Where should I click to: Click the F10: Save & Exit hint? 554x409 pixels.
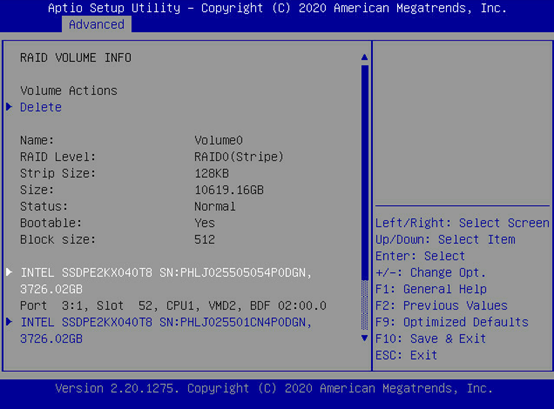pos(431,339)
